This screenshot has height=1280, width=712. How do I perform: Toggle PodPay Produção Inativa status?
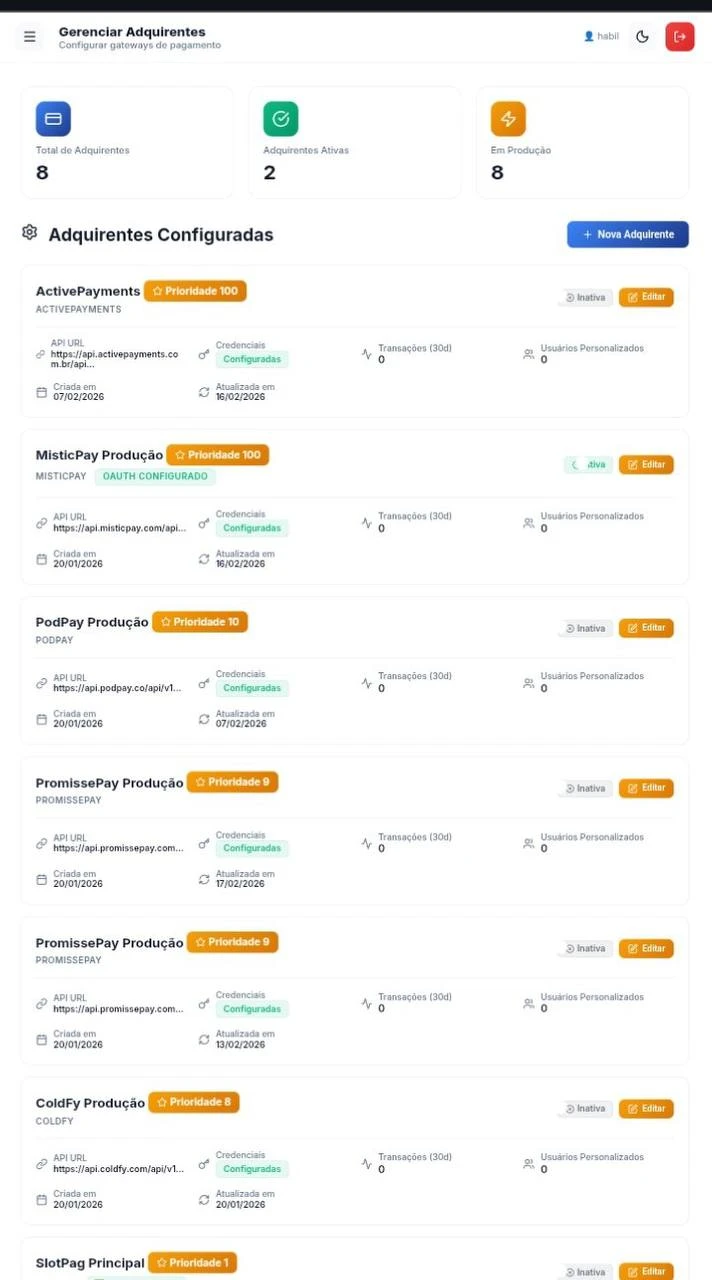click(x=586, y=628)
